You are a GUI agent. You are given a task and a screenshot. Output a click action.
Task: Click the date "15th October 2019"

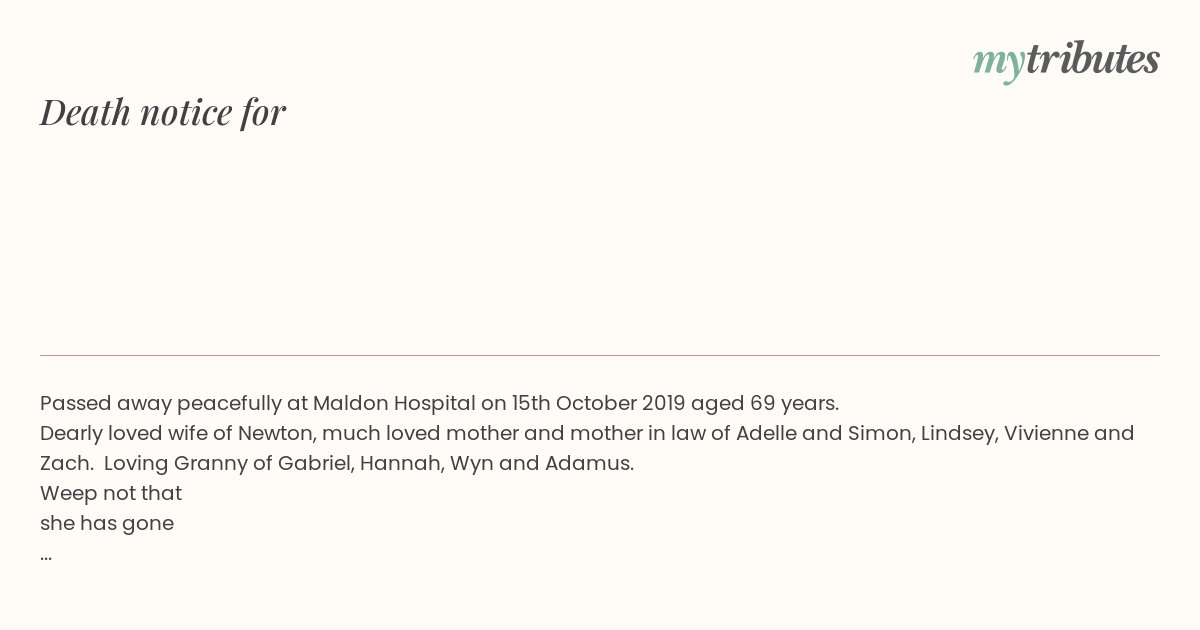[x=598, y=404]
